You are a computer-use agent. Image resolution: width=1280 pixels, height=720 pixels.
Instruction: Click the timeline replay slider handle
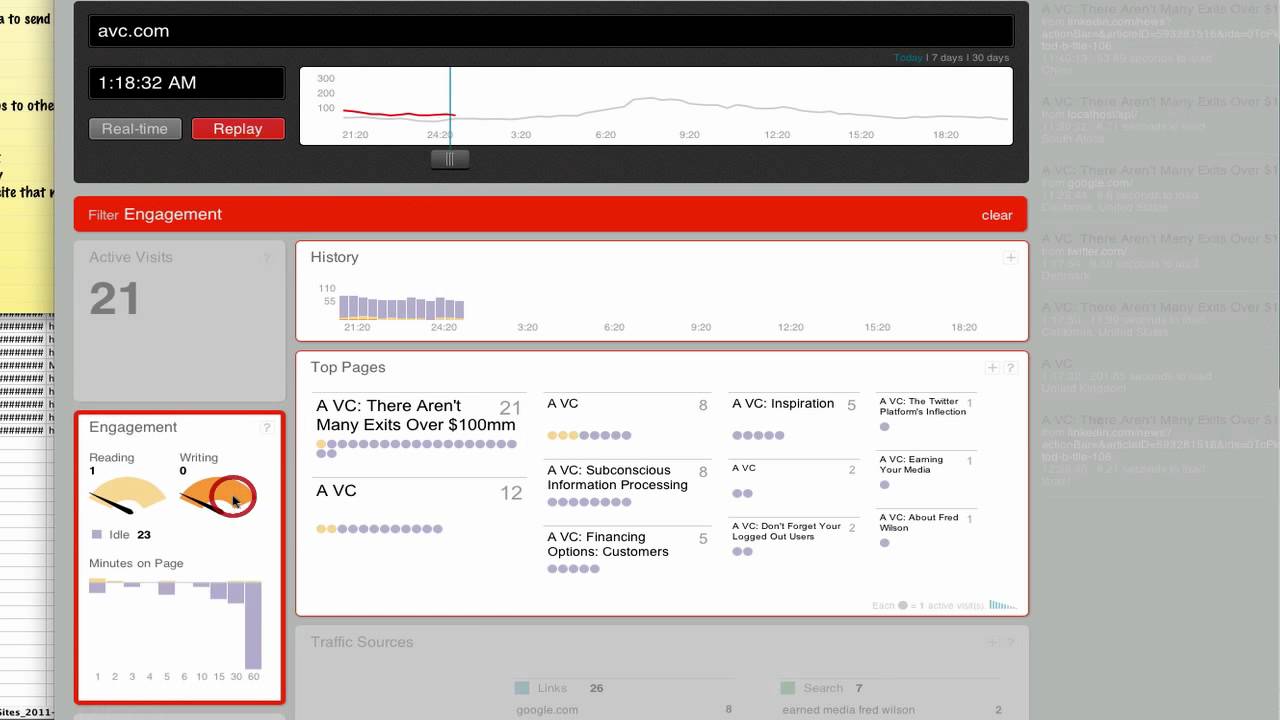(450, 159)
